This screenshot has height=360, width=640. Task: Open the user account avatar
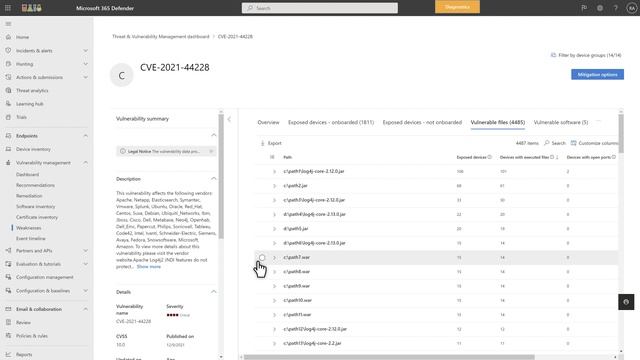[x=631, y=8]
